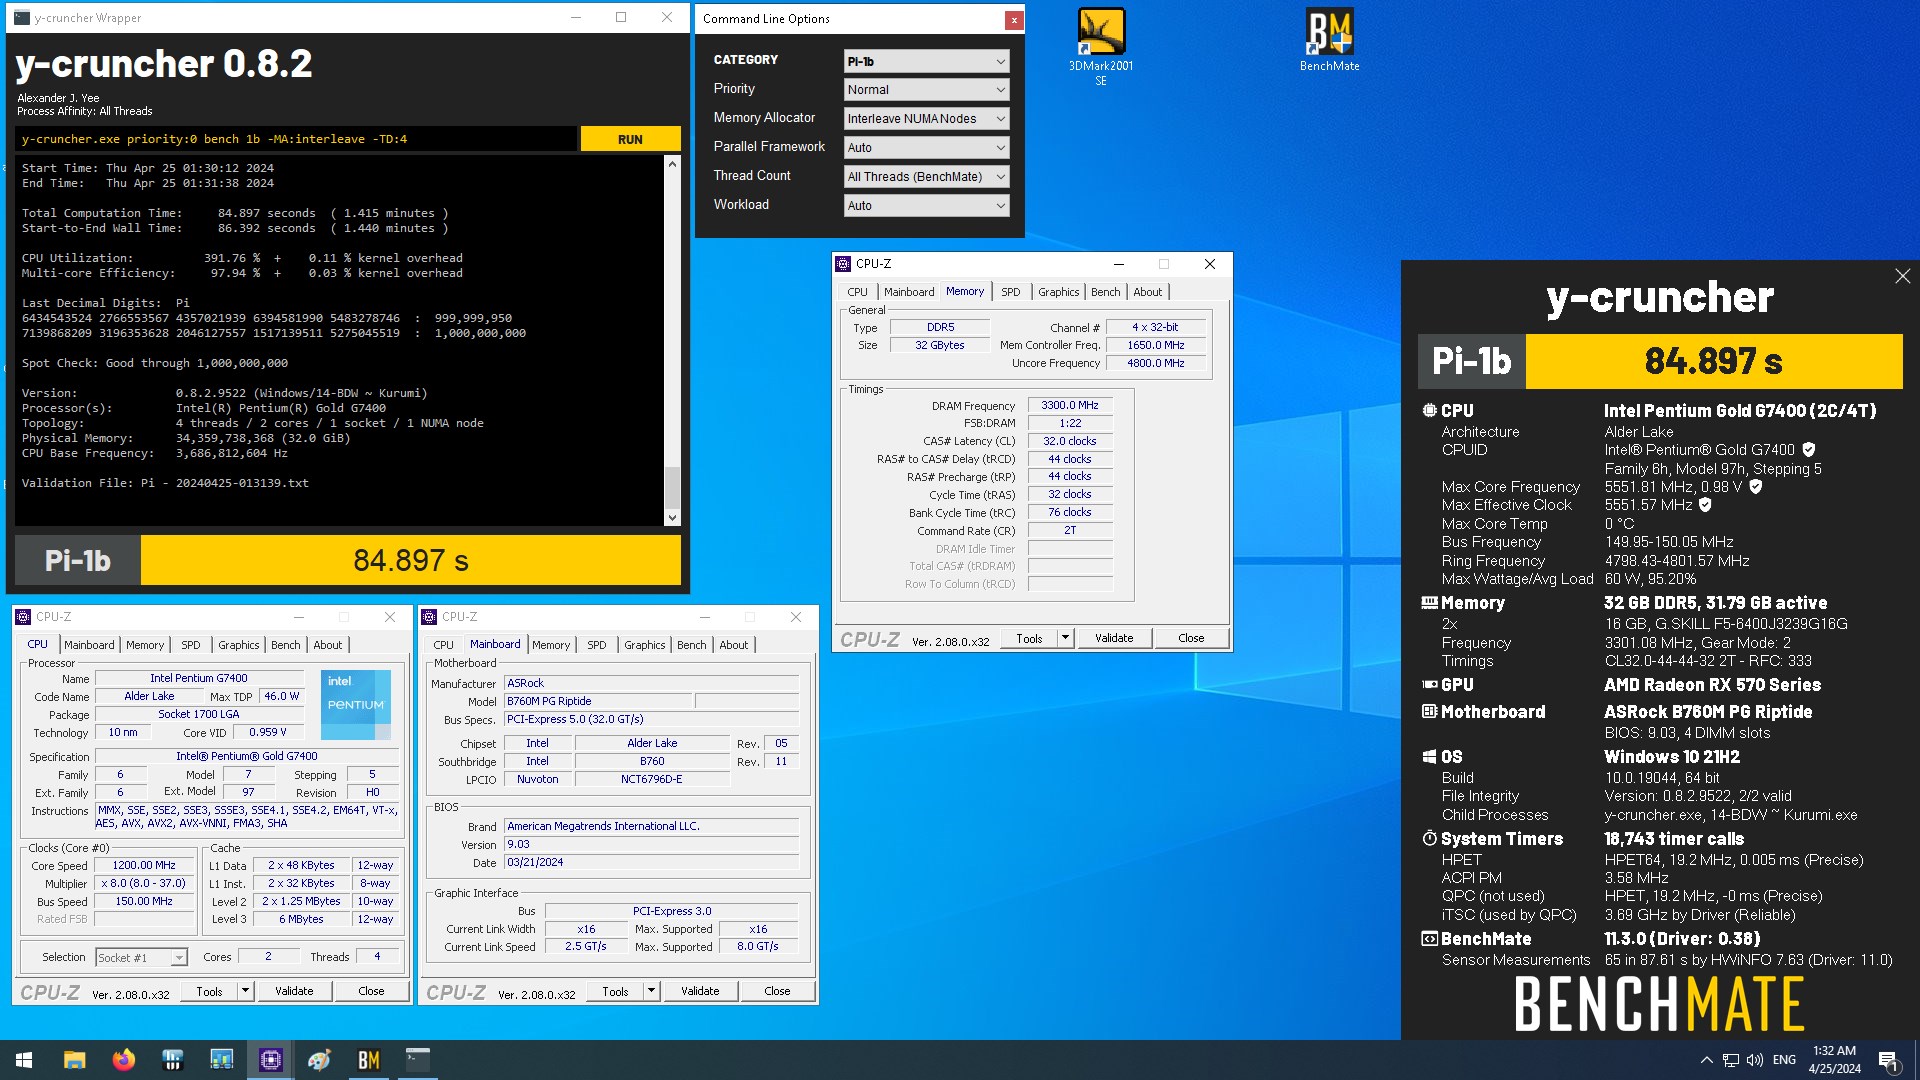
Task: Open the BenchMate desktop shortcut
Action: pos(1329,40)
